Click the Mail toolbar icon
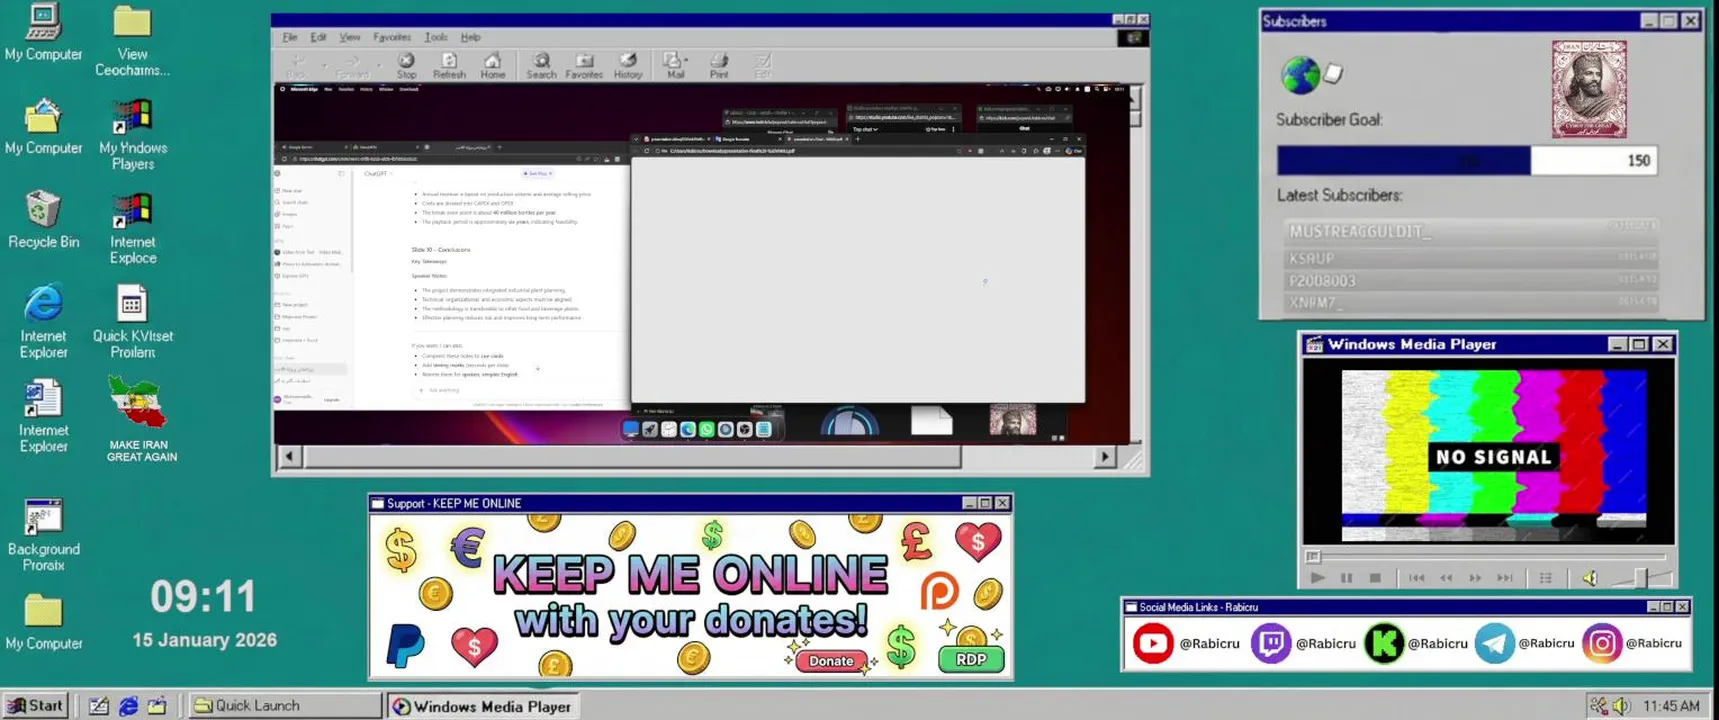Image resolution: width=1719 pixels, height=720 pixels. (x=673, y=65)
